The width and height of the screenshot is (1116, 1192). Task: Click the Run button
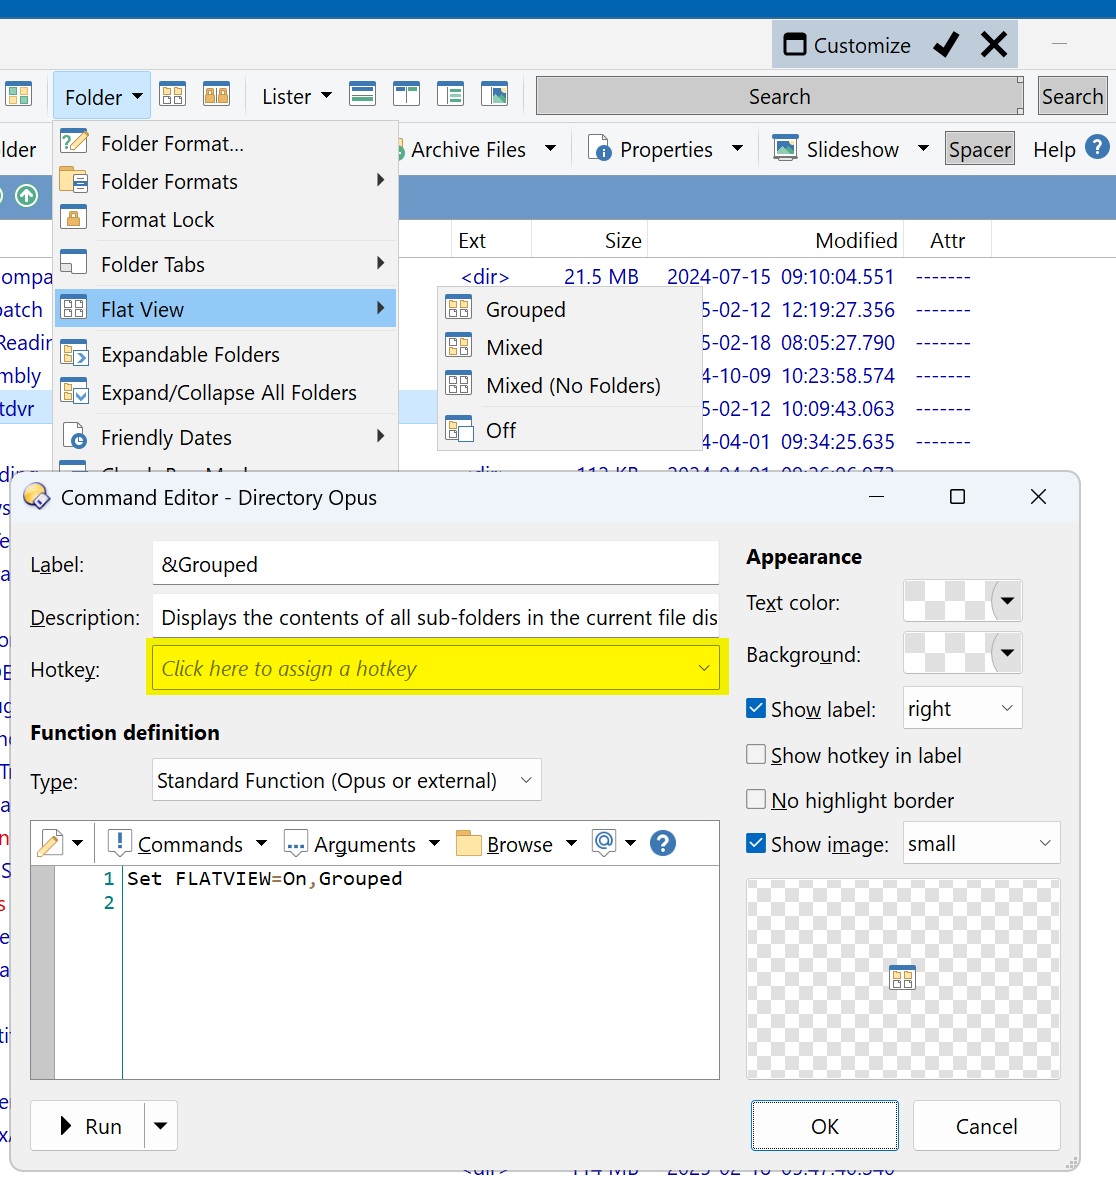pos(88,1125)
